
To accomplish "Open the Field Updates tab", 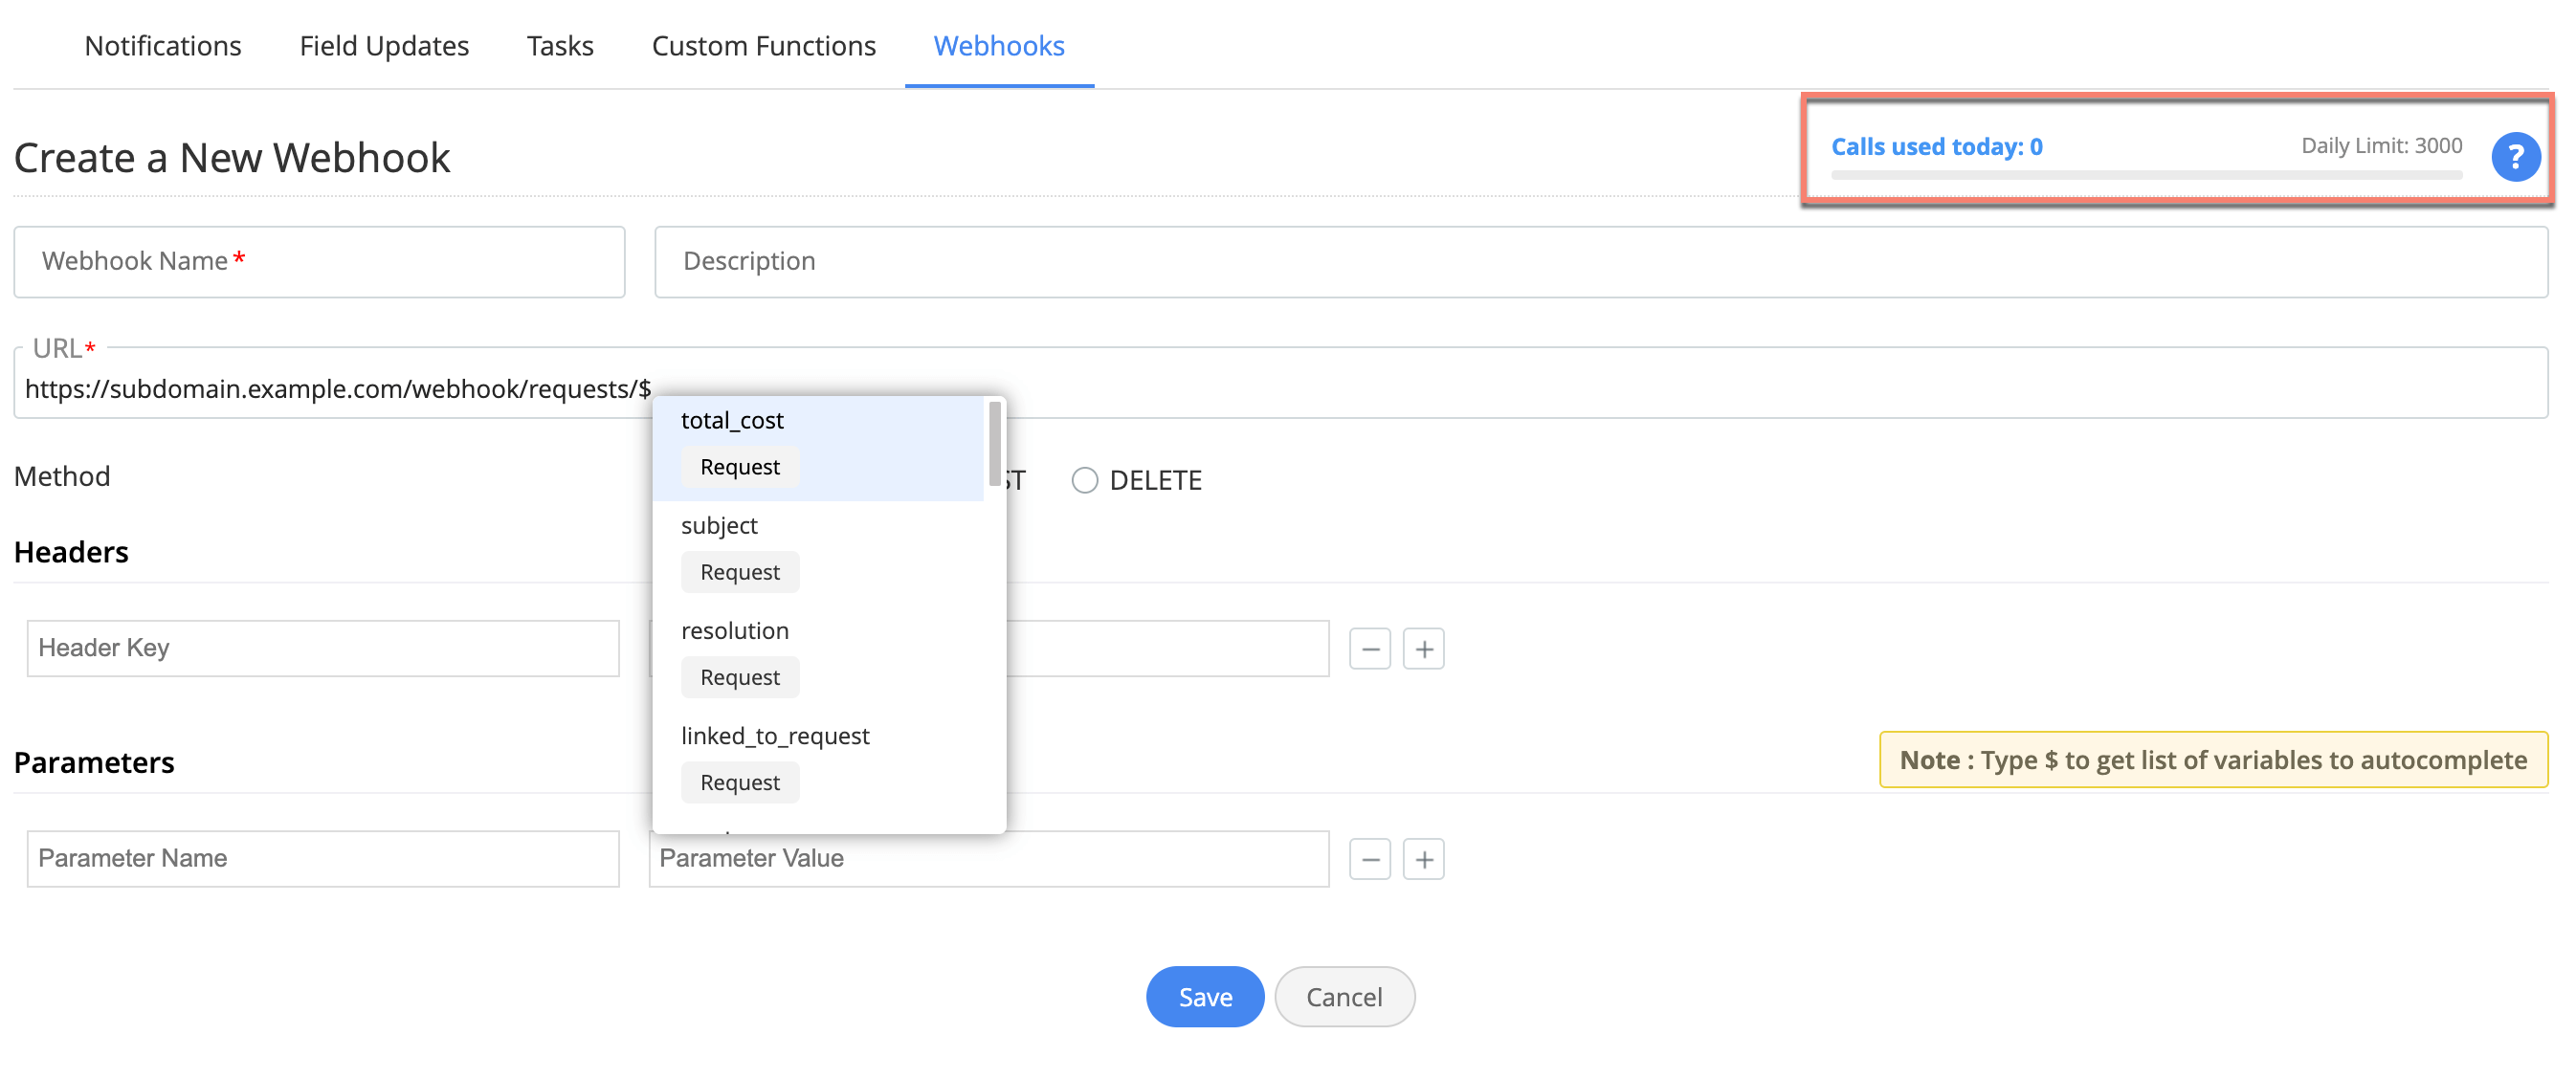I will [x=384, y=46].
